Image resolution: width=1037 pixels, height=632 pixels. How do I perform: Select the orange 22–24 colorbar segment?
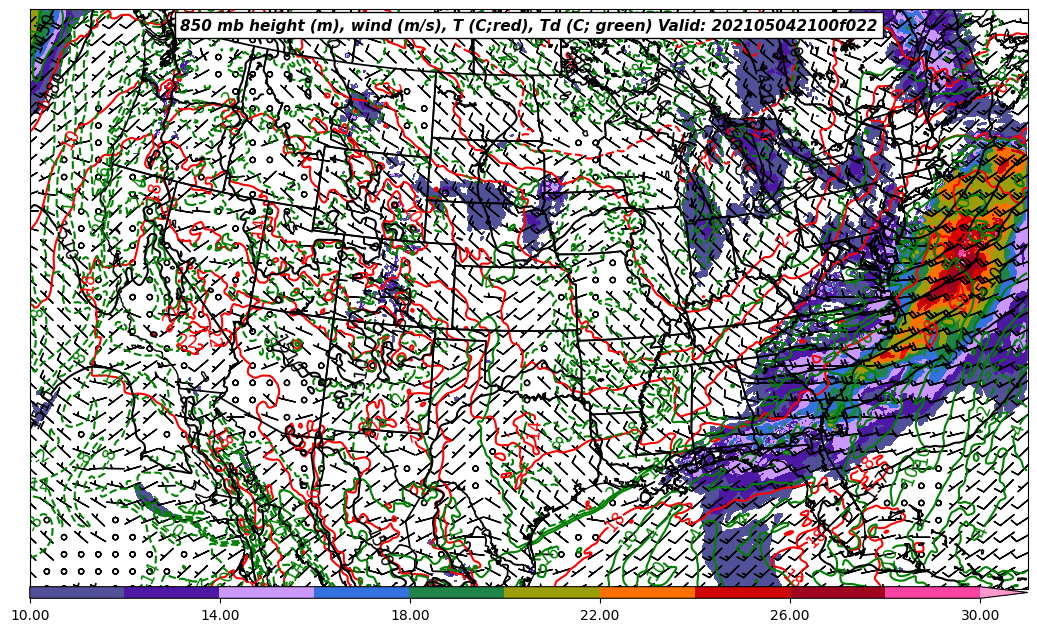tap(647, 592)
